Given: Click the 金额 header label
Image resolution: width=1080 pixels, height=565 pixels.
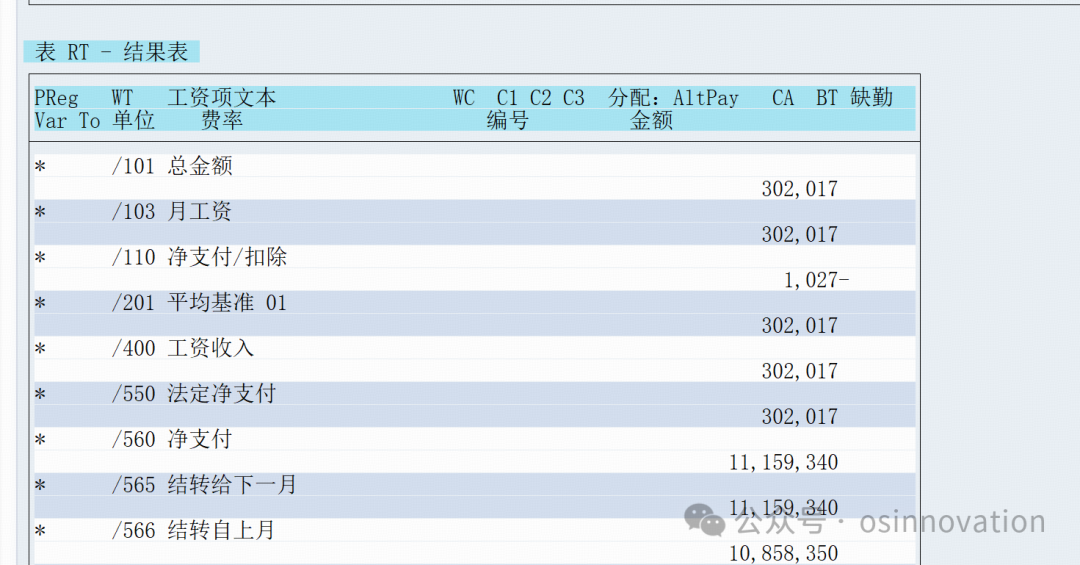Looking at the screenshot, I should point(651,121).
